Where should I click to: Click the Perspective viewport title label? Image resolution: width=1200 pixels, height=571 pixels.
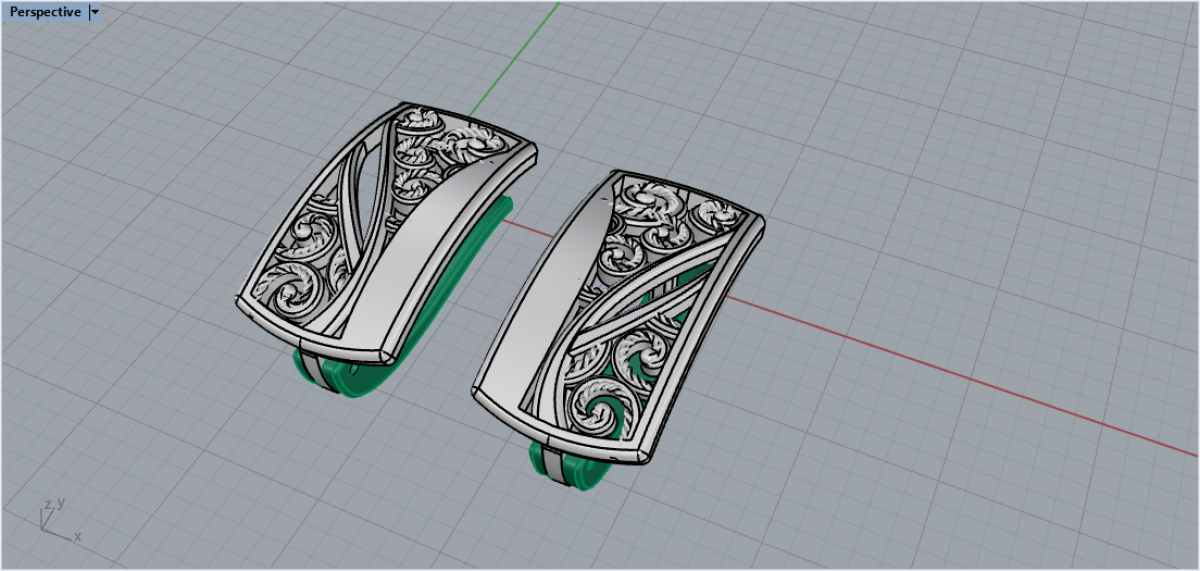[x=45, y=12]
